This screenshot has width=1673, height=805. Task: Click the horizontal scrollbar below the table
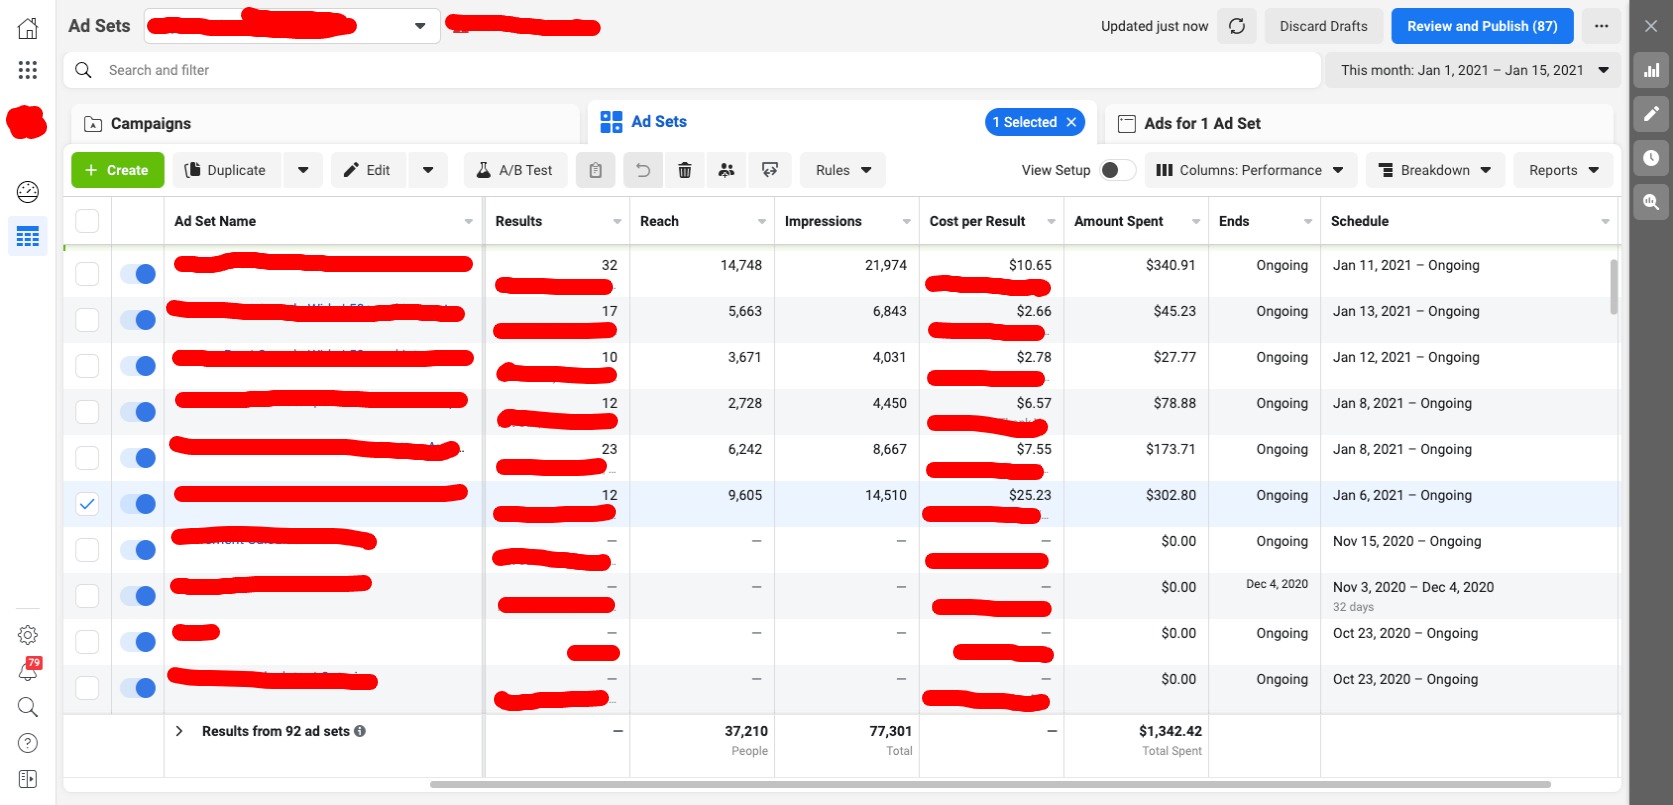990,785
